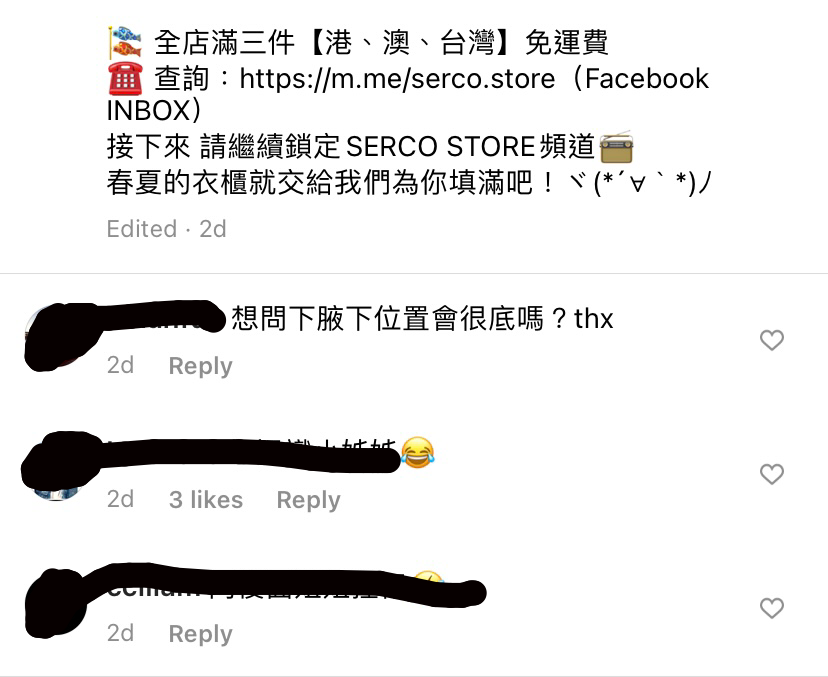Tap the koi flag emoji before 全店滿三件
Image resolution: width=828 pixels, height=677 pixels.
point(125,42)
